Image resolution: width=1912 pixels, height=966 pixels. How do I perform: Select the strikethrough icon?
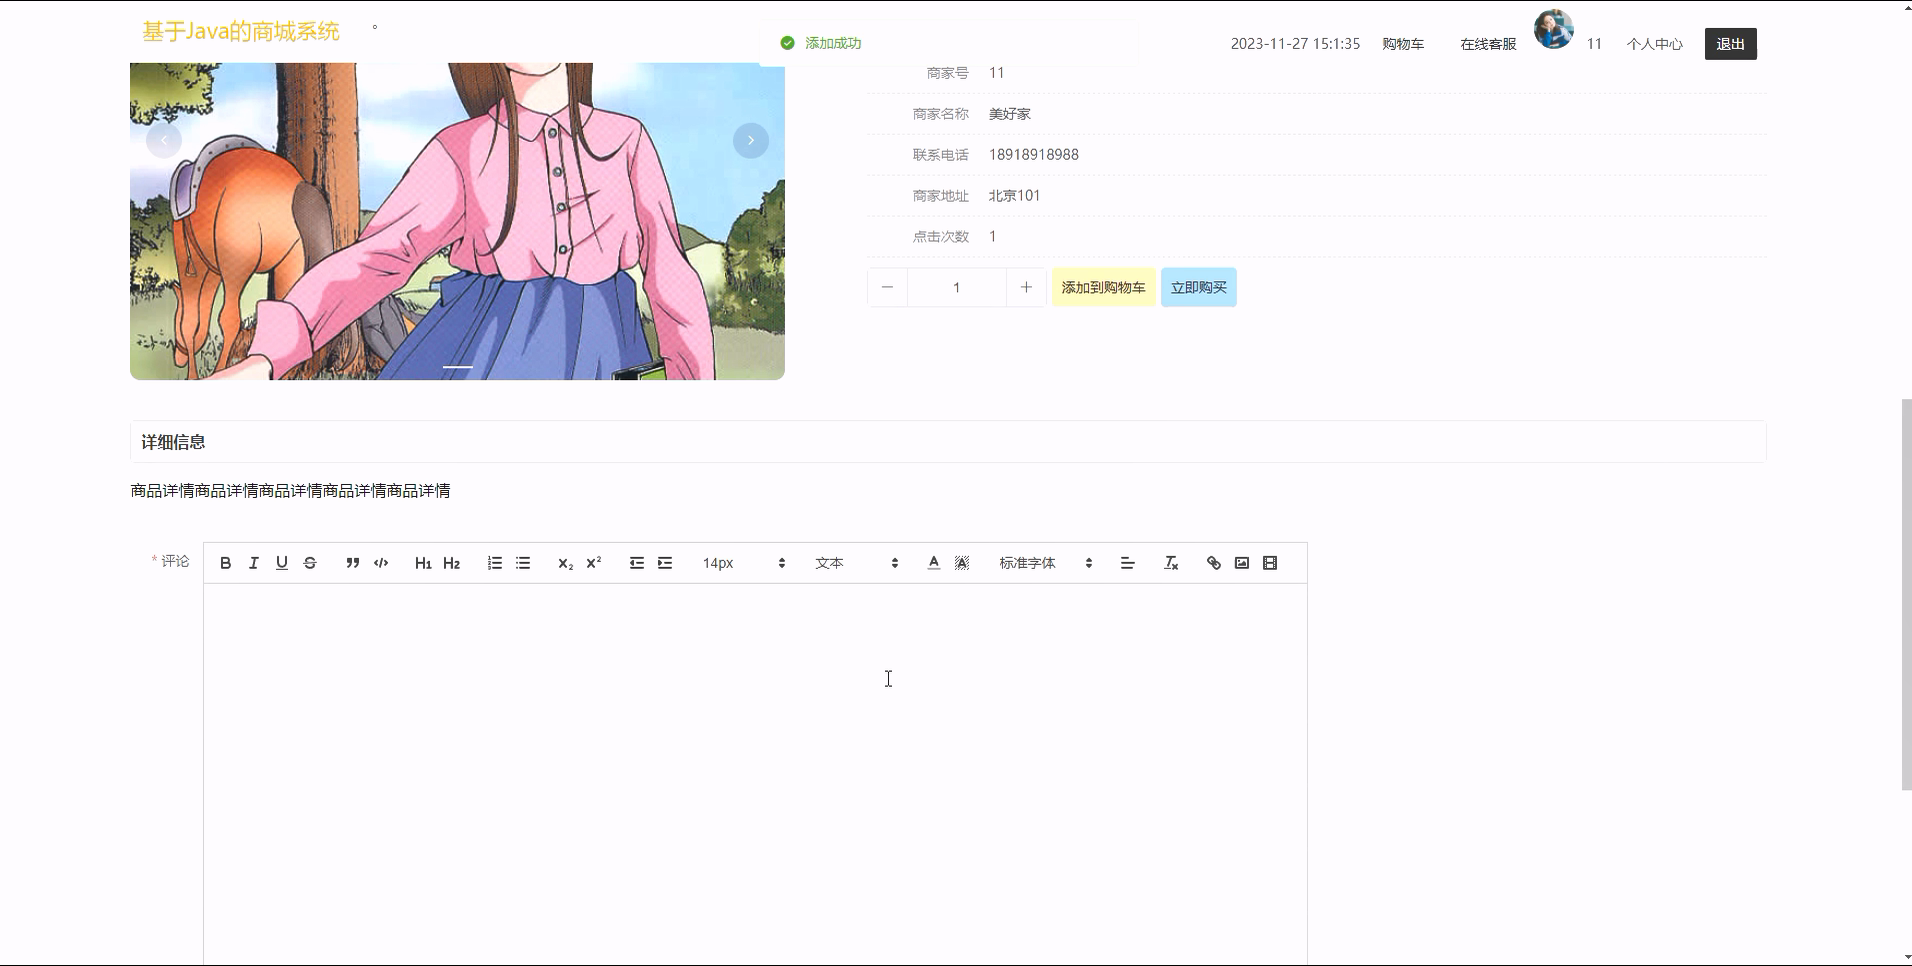tap(310, 562)
